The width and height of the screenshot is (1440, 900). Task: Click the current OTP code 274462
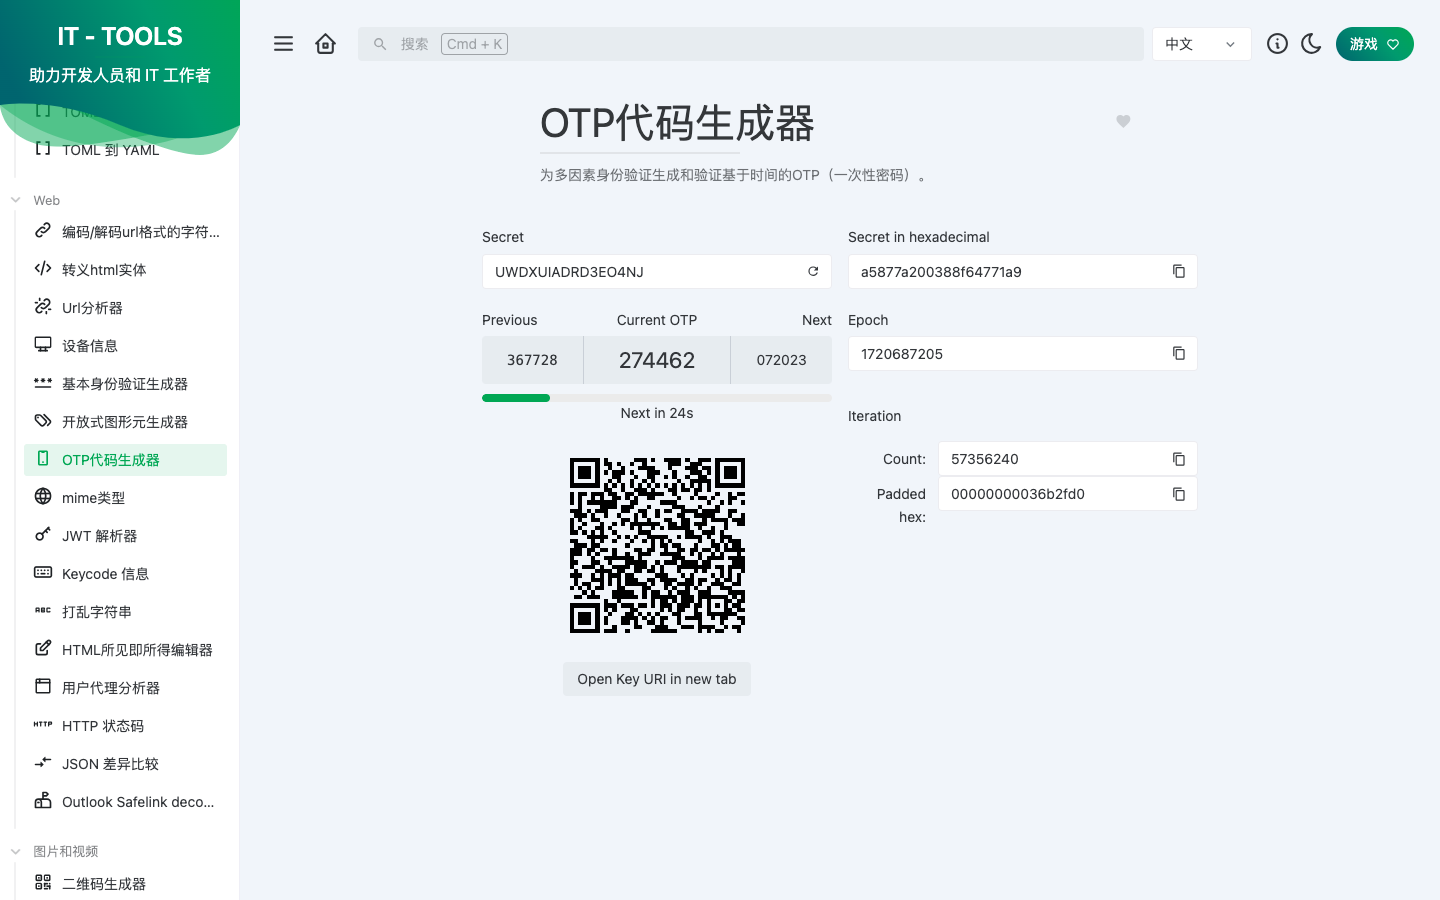pos(656,360)
